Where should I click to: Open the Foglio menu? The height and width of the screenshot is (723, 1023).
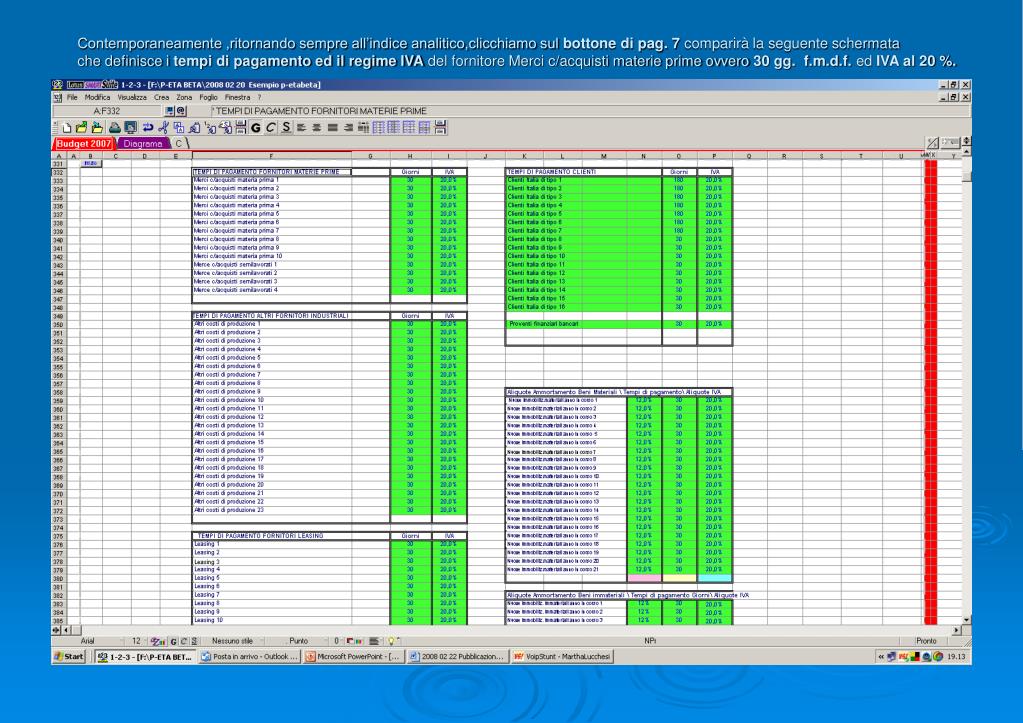click(x=208, y=97)
